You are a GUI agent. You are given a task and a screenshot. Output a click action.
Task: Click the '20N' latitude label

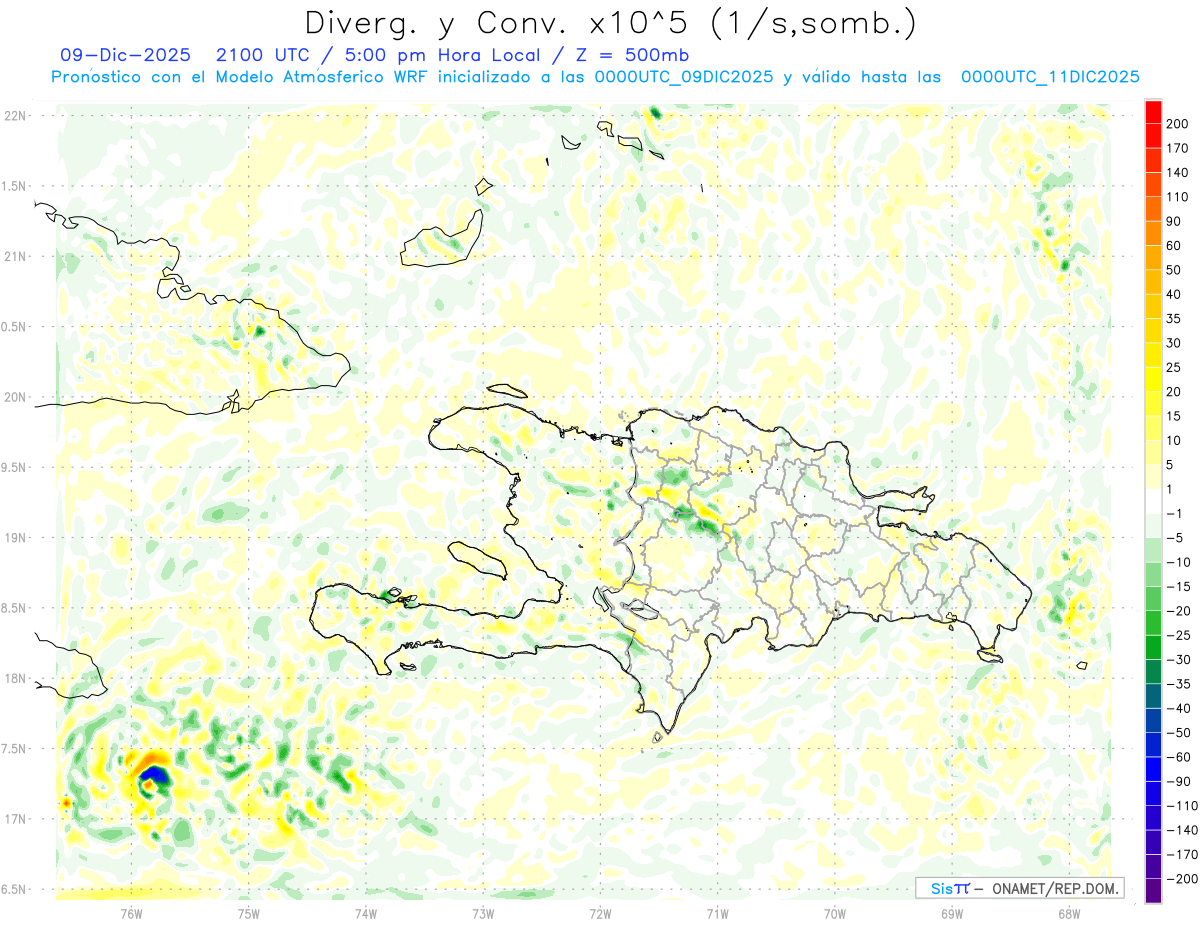pyautogui.click(x=15, y=397)
